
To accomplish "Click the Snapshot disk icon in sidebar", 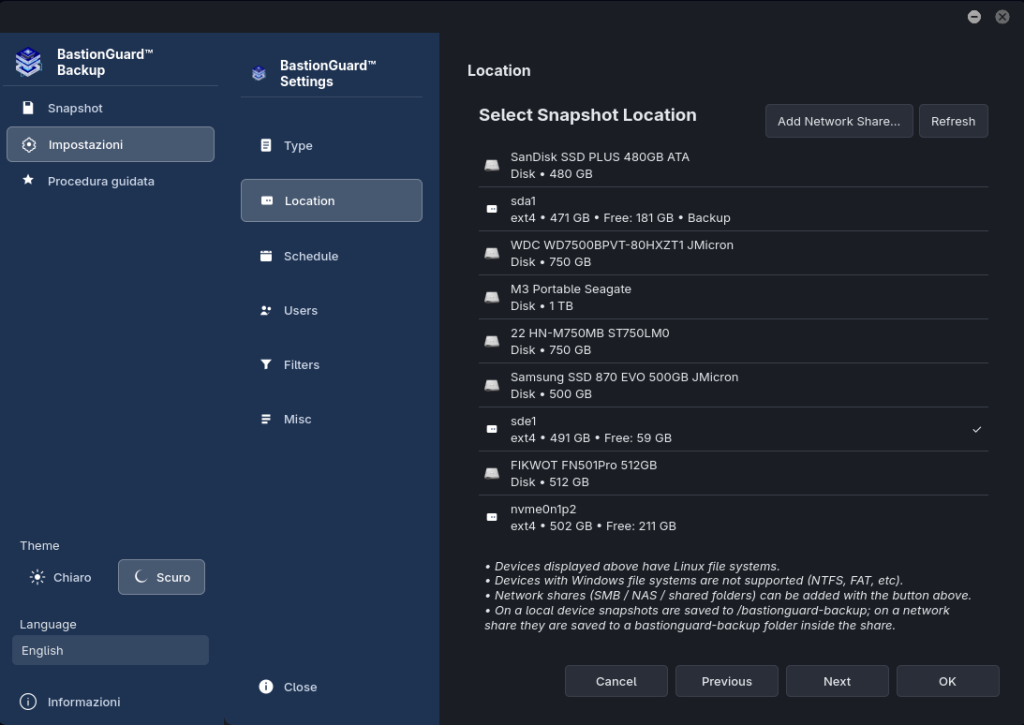I will (x=28, y=108).
